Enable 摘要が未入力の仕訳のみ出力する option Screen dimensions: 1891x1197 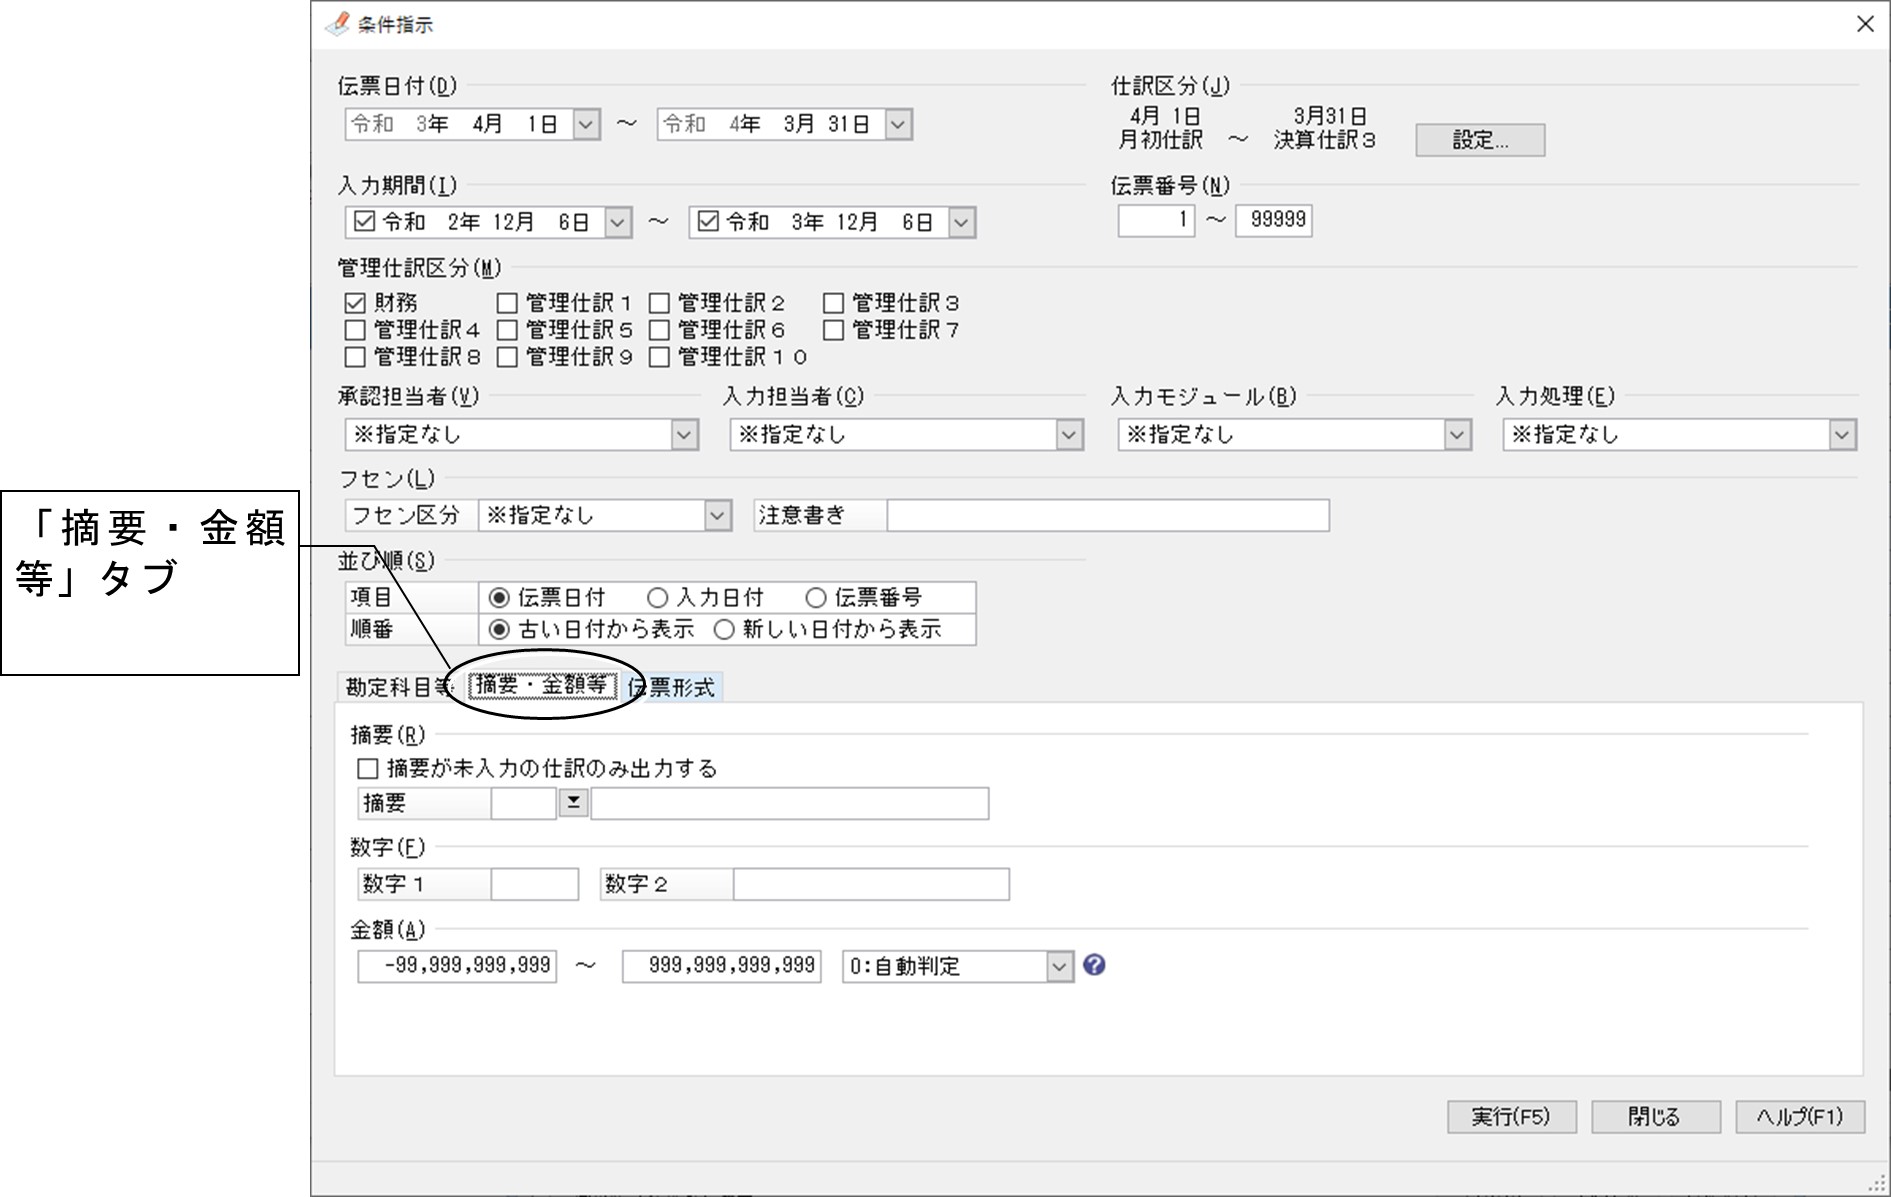[x=368, y=768]
